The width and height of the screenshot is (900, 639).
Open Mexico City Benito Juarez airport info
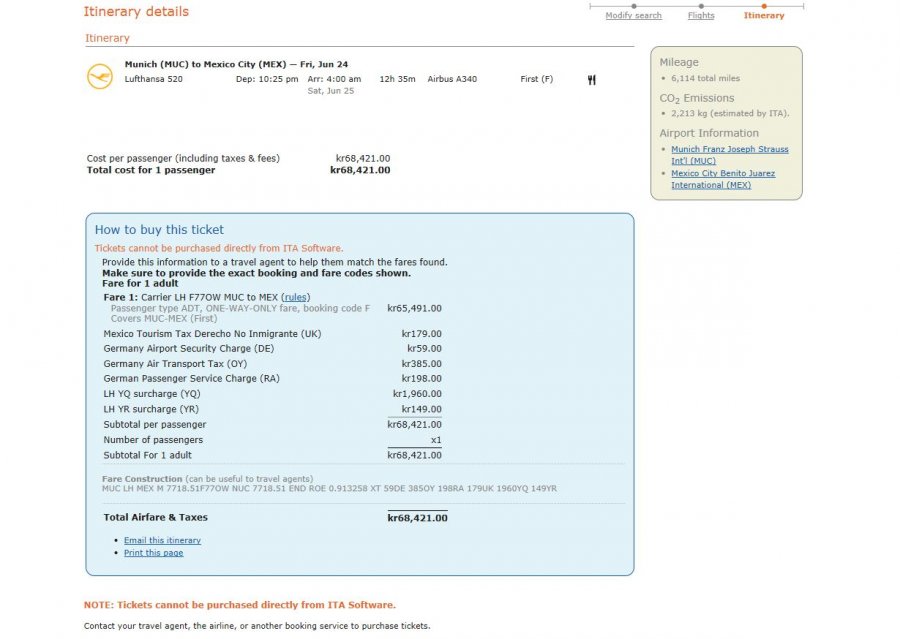pyautogui.click(x=722, y=179)
